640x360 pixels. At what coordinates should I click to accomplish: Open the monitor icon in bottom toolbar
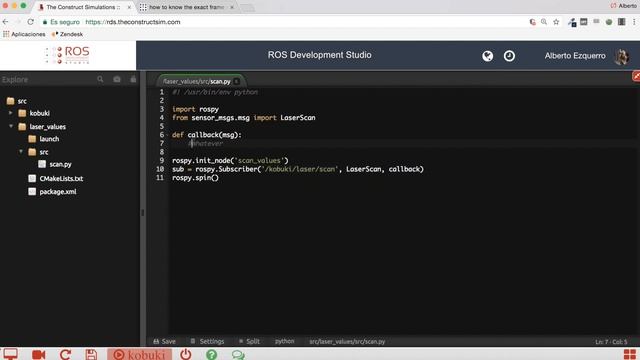(11, 354)
